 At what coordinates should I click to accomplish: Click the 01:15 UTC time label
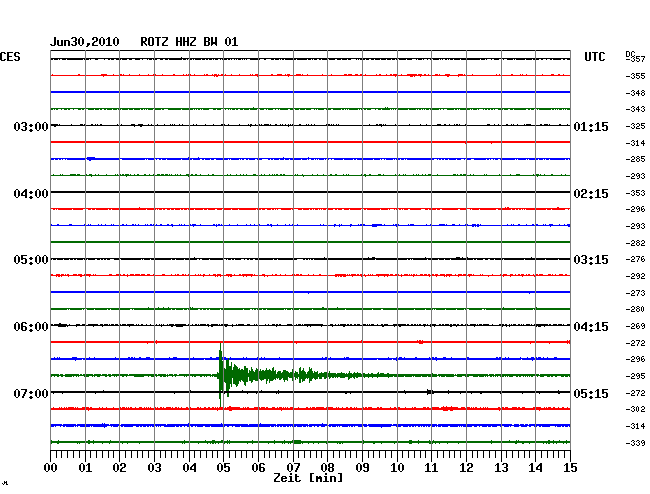point(591,126)
